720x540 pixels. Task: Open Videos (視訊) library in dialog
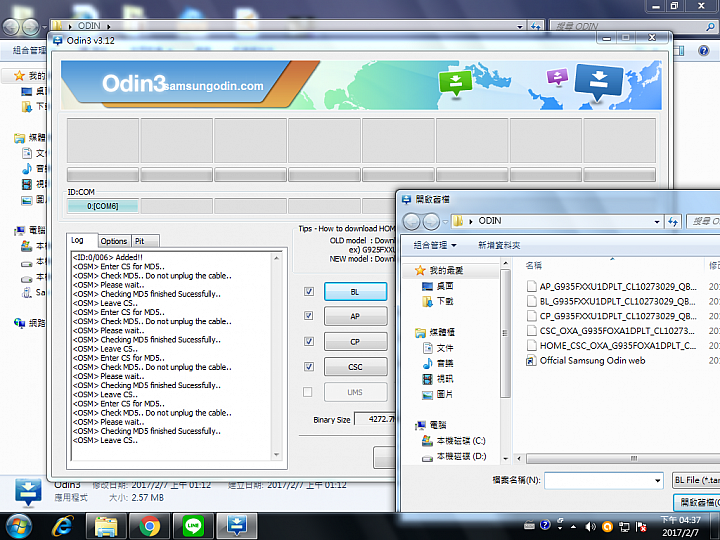click(438, 379)
